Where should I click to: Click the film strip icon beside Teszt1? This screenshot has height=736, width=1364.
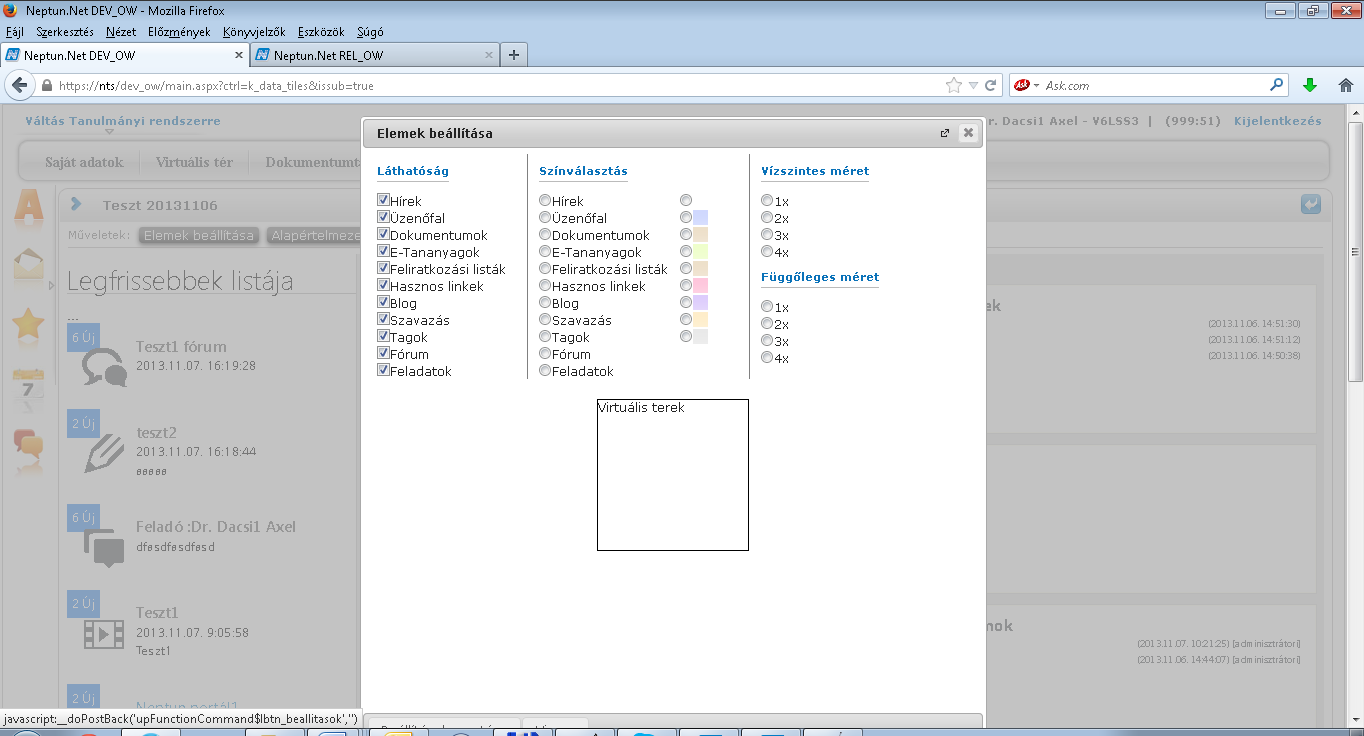pos(104,632)
